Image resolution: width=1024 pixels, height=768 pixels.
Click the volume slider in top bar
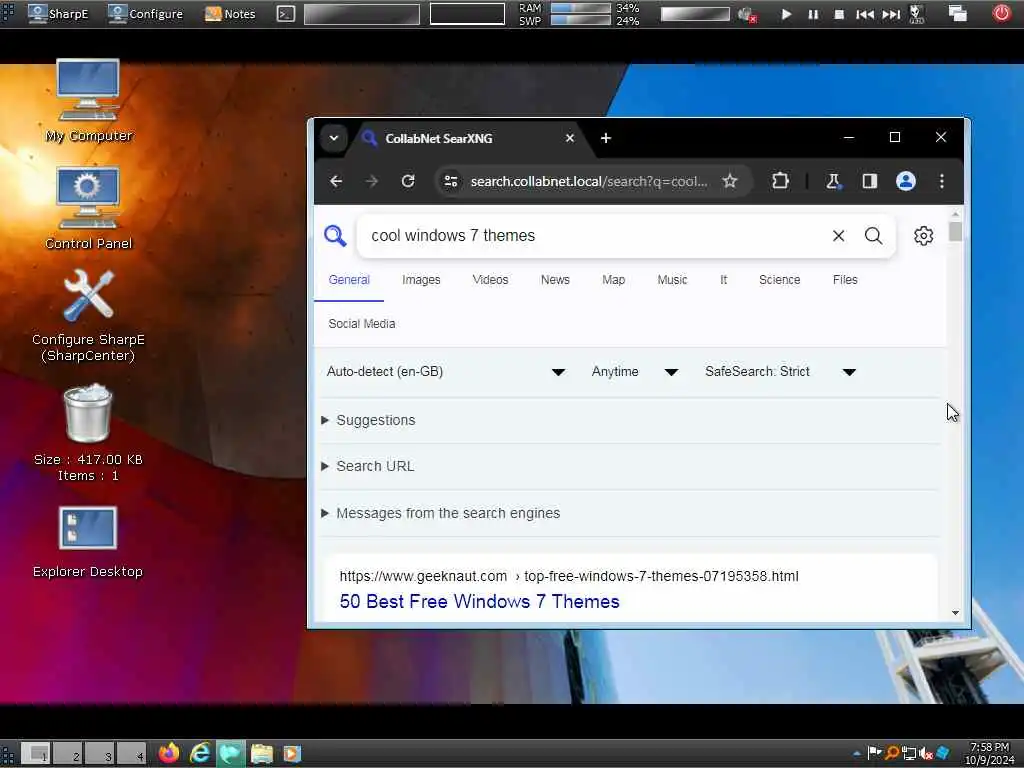point(695,14)
